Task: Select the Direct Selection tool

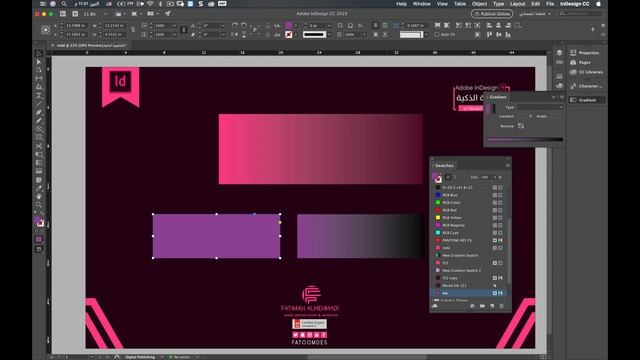Action: pos(39,62)
